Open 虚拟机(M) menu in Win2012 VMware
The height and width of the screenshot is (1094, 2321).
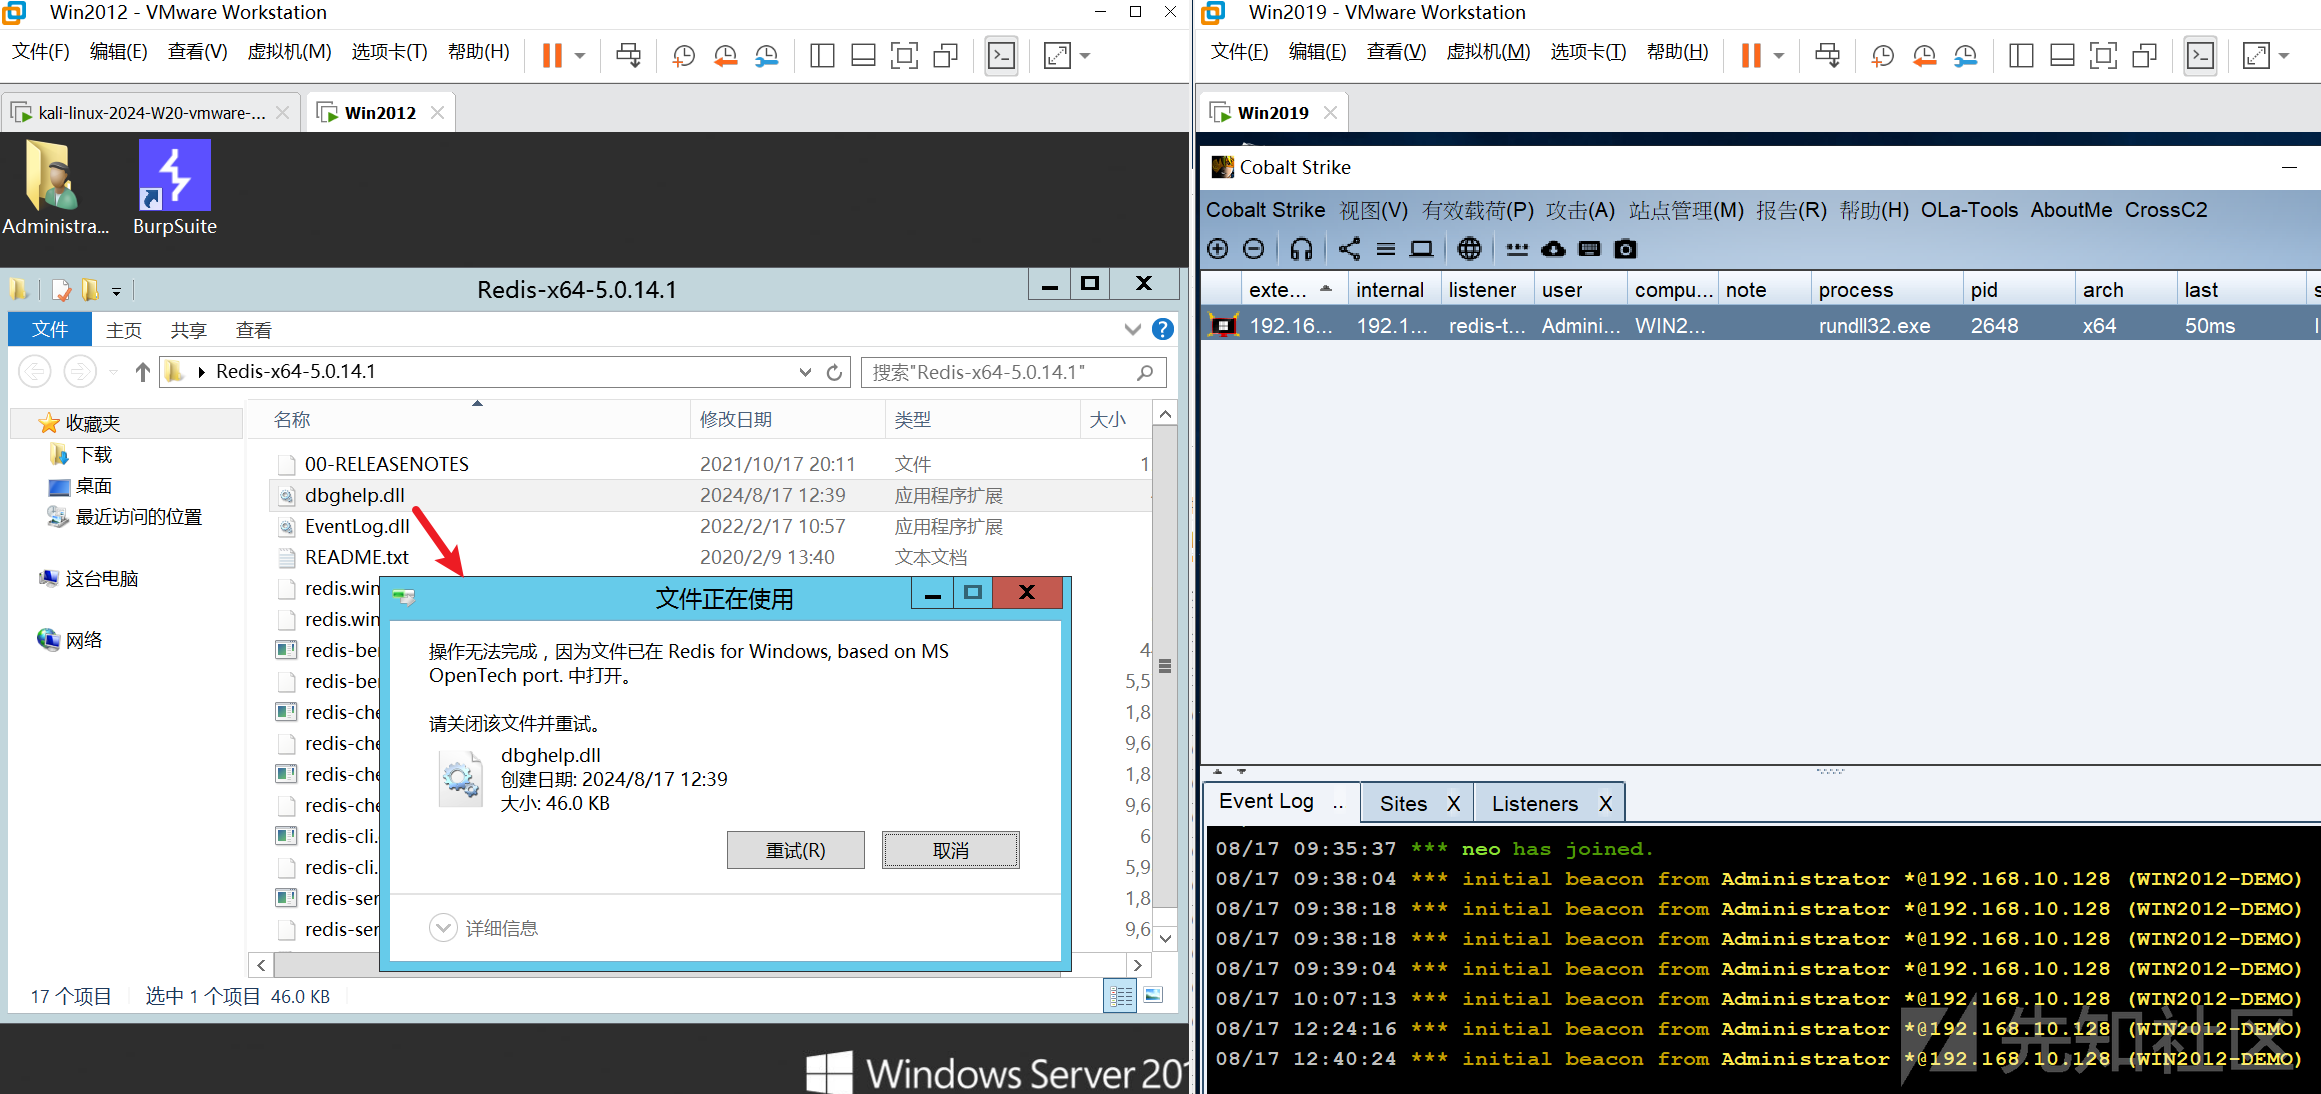289,52
